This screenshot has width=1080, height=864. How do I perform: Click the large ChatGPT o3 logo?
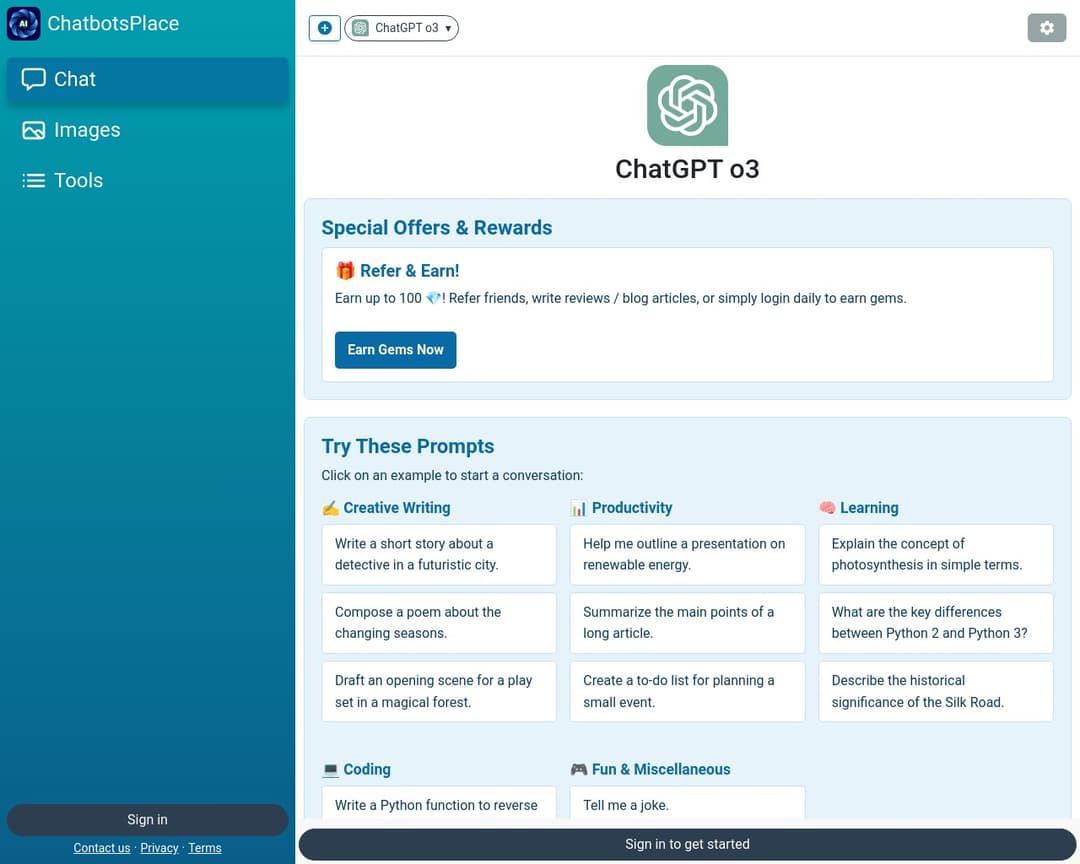[687, 104]
